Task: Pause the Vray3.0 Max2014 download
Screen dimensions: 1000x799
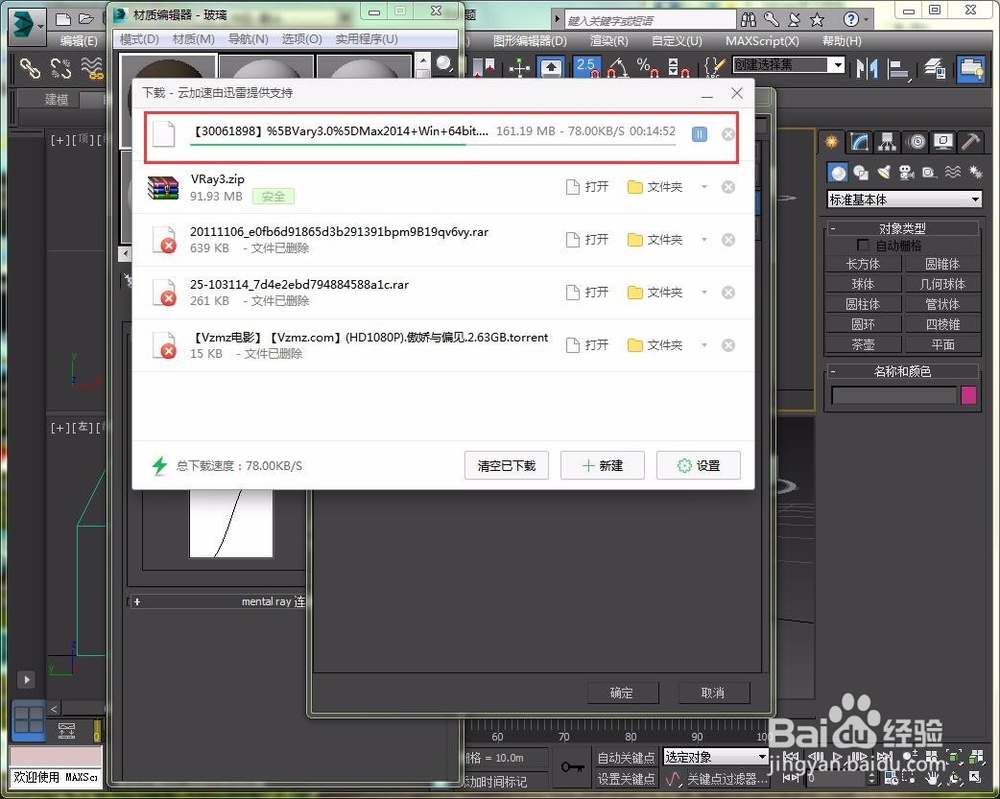Action: pos(699,134)
